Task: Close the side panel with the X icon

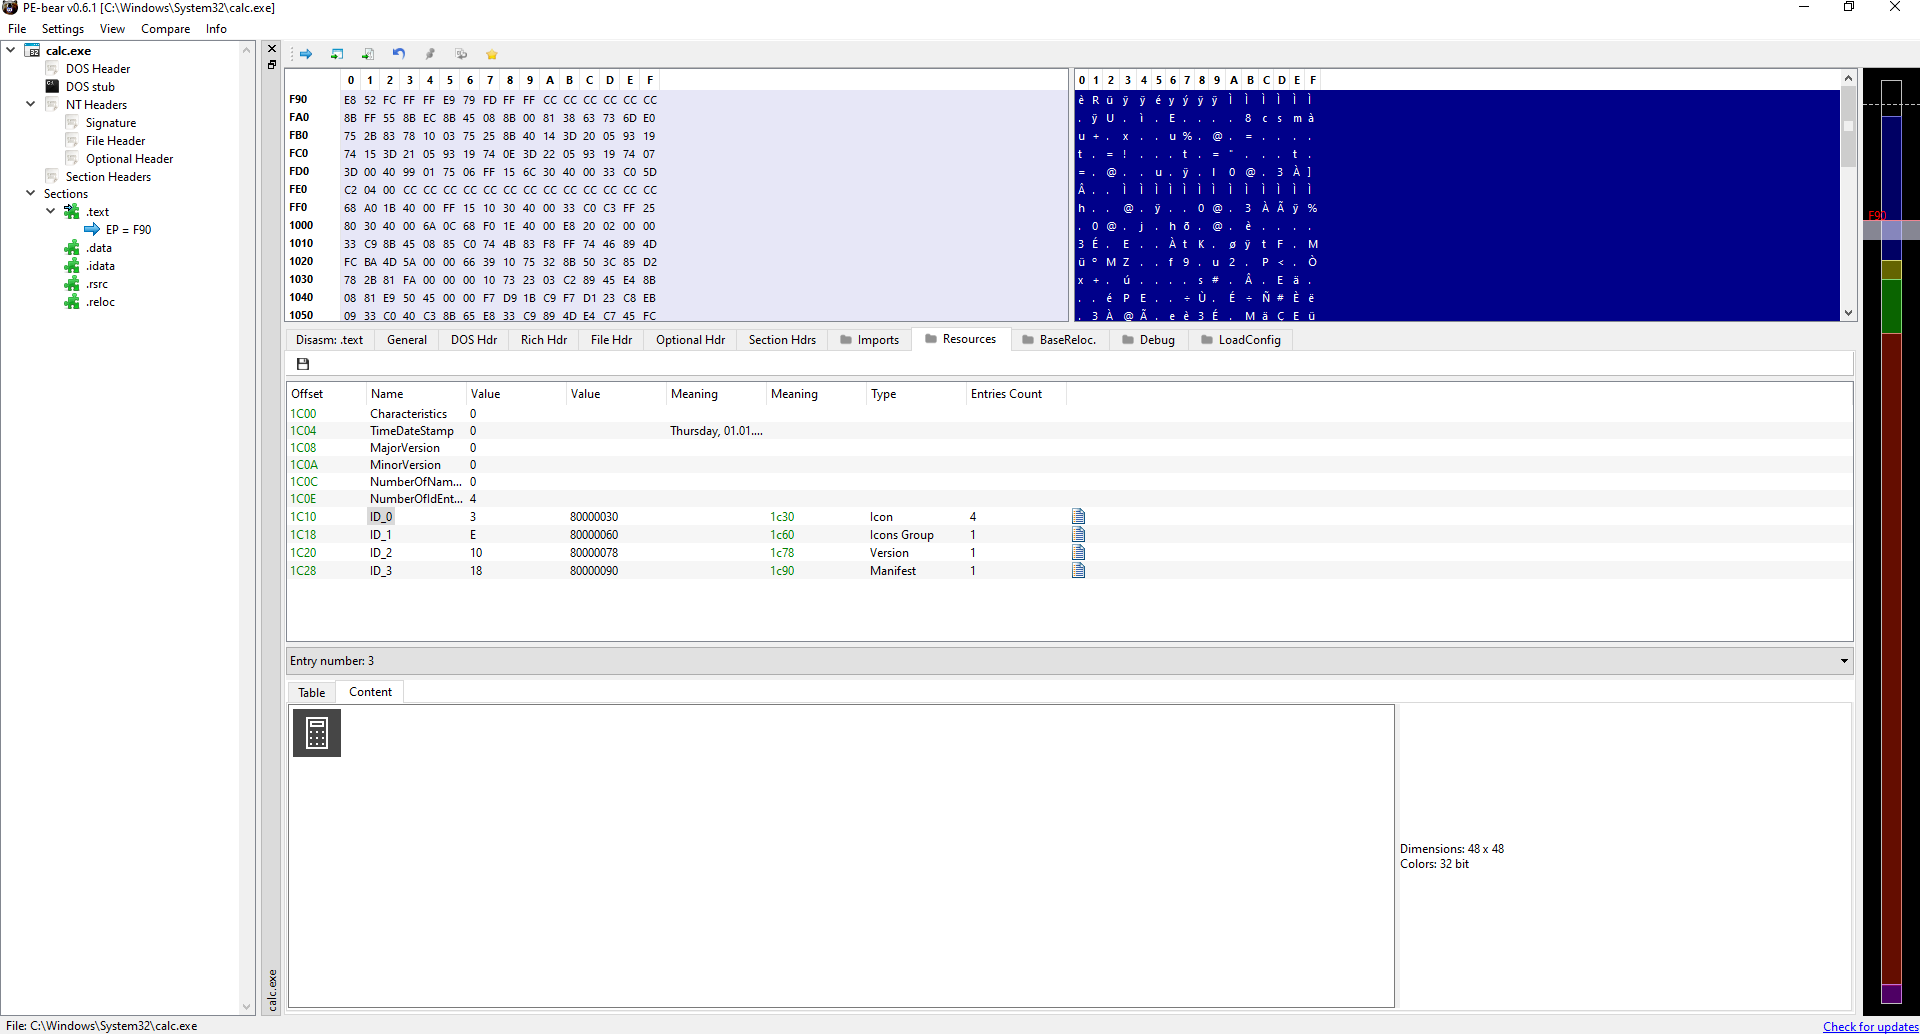Action: [x=272, y=48]
